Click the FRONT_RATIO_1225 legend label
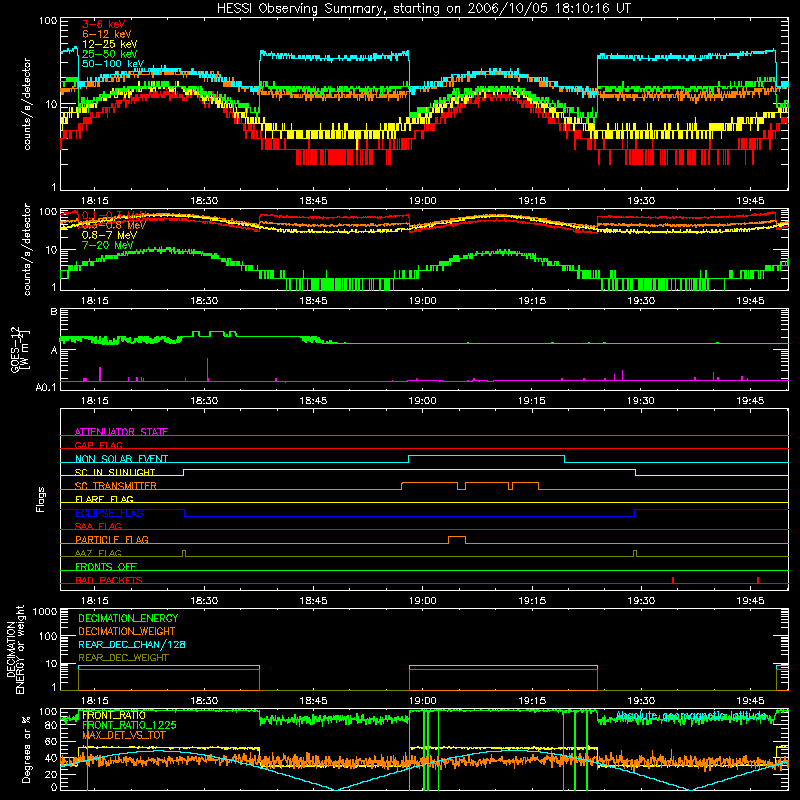 pyautogui.click(x=129, y=725)
